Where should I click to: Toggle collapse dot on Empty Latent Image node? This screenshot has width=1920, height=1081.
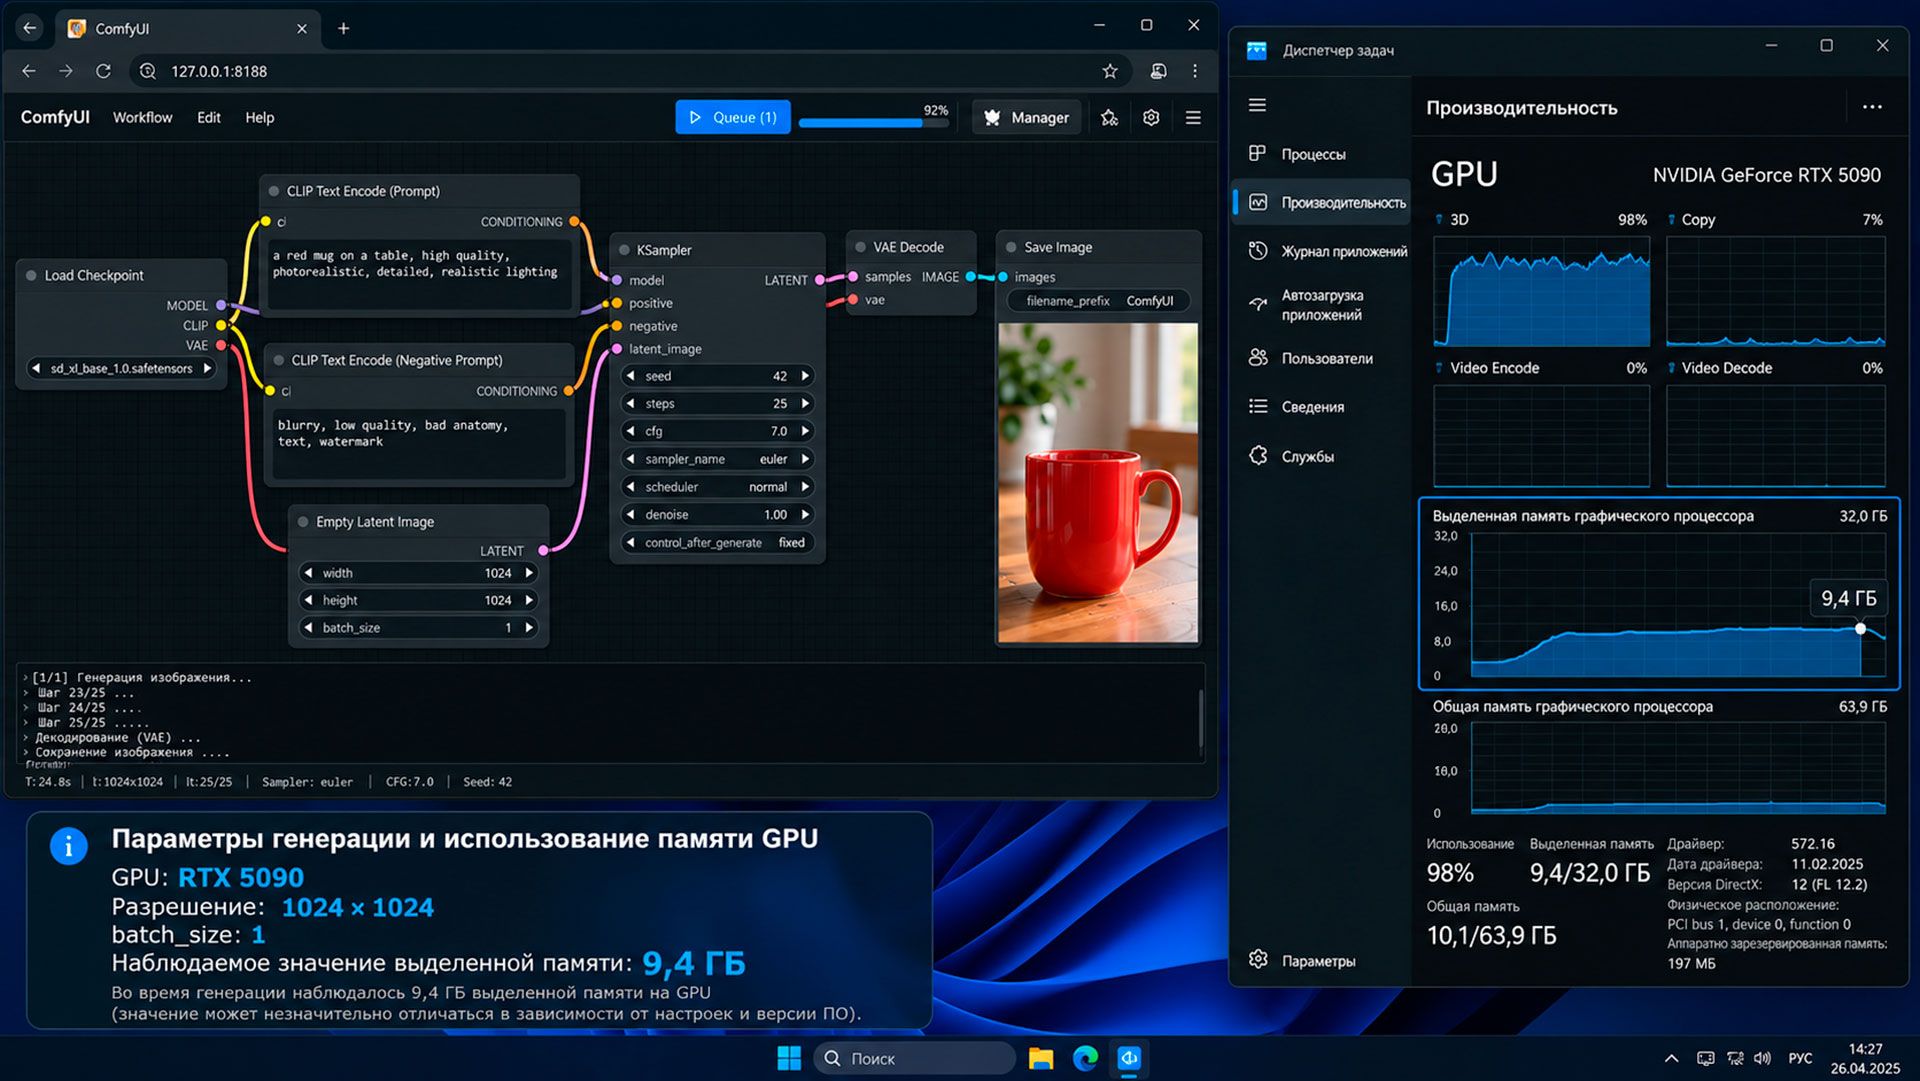point(303,522)
